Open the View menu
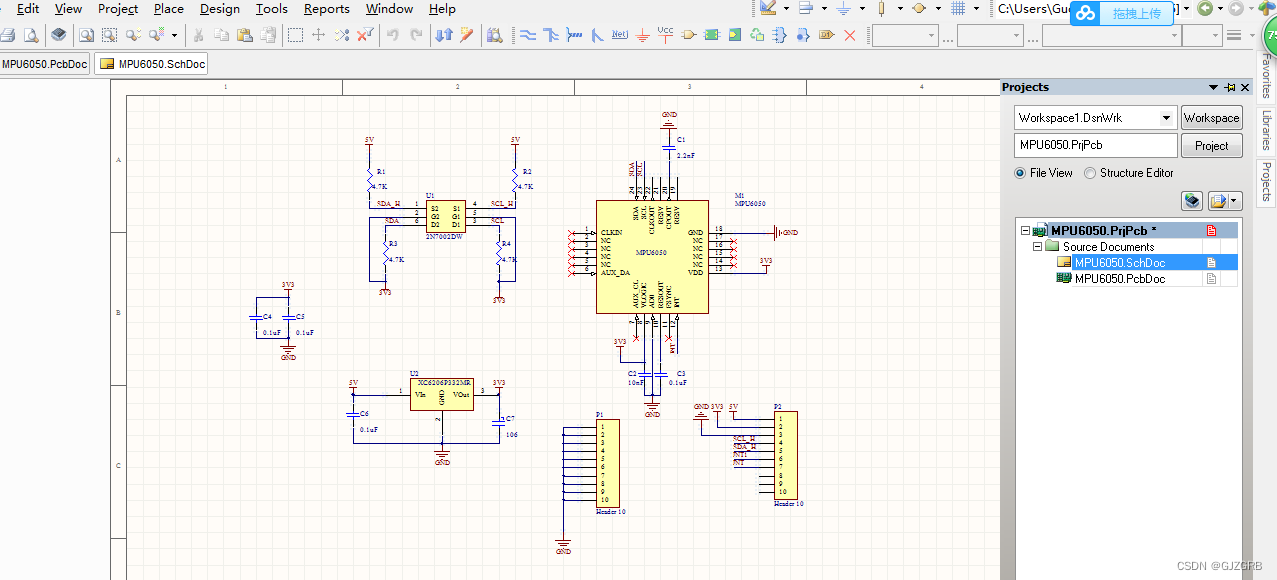 coord(68,9)
